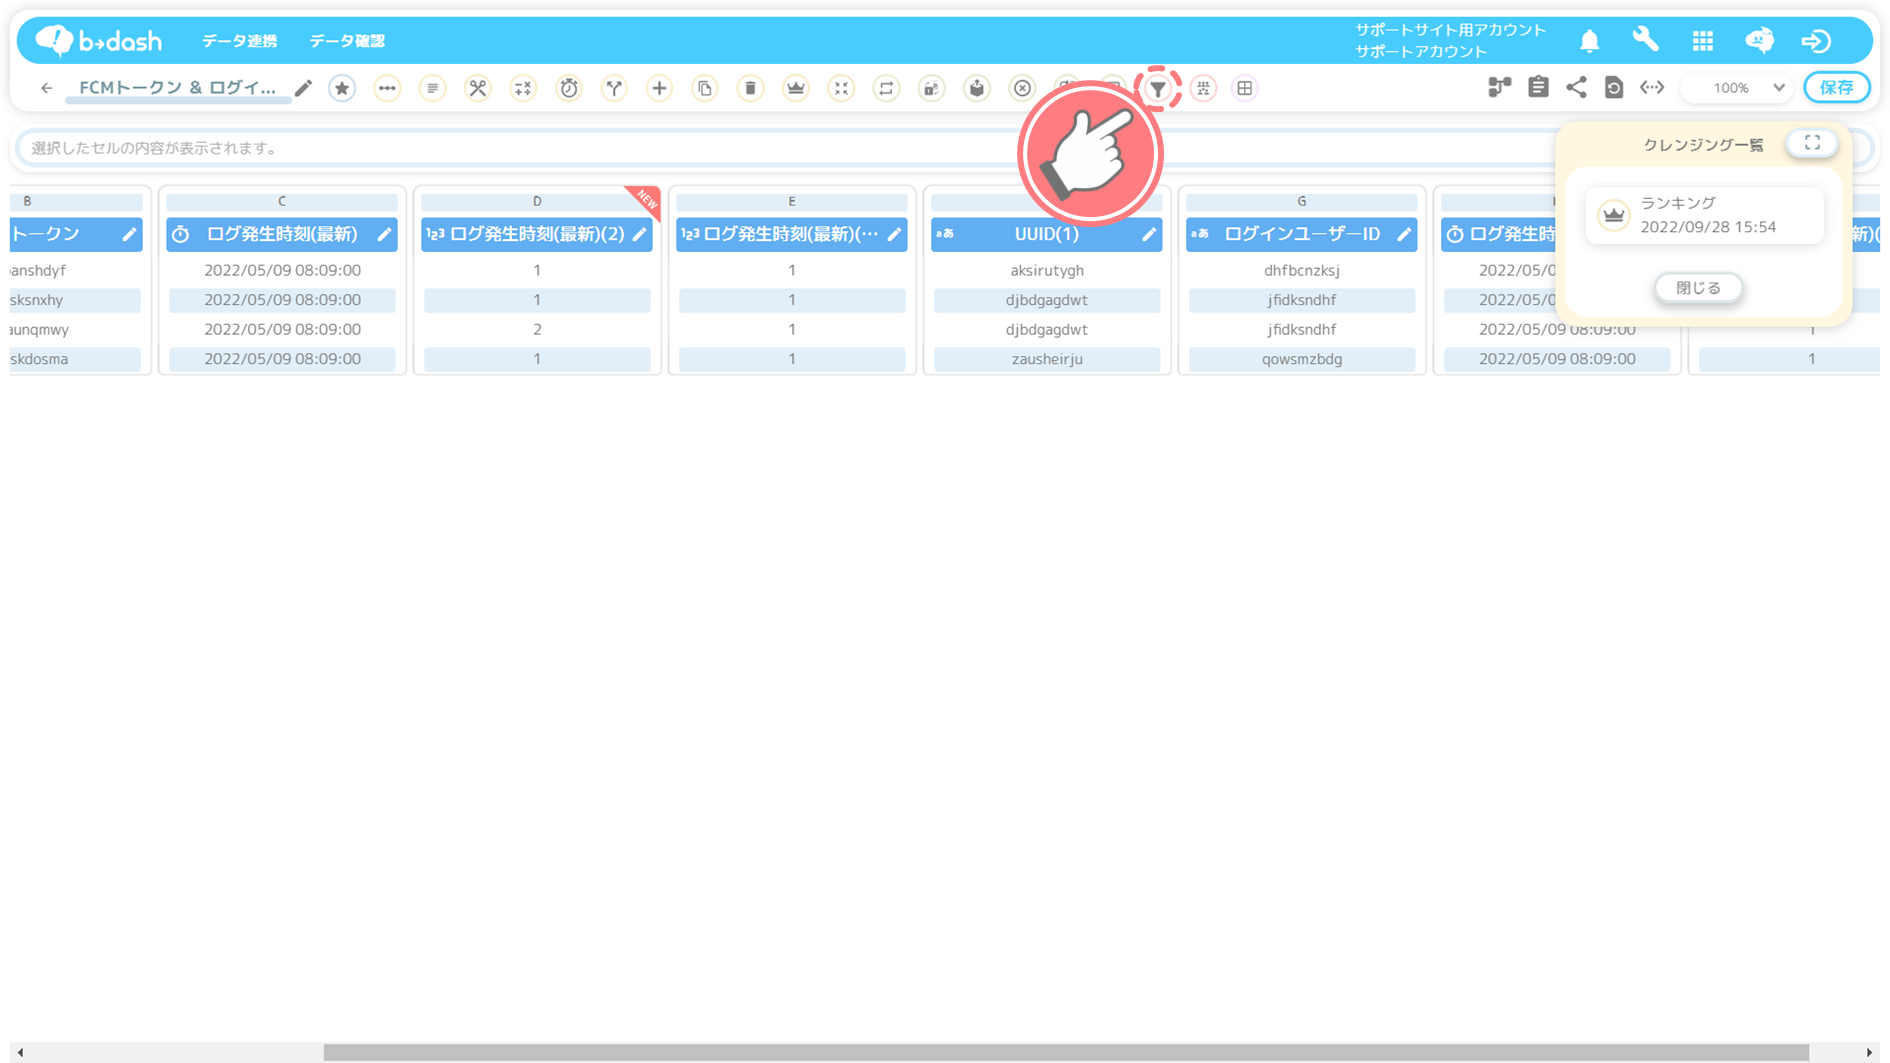1890x1063 pixels.
Task: Edit the UUID(1) column header
Action: pos(1149,234)
